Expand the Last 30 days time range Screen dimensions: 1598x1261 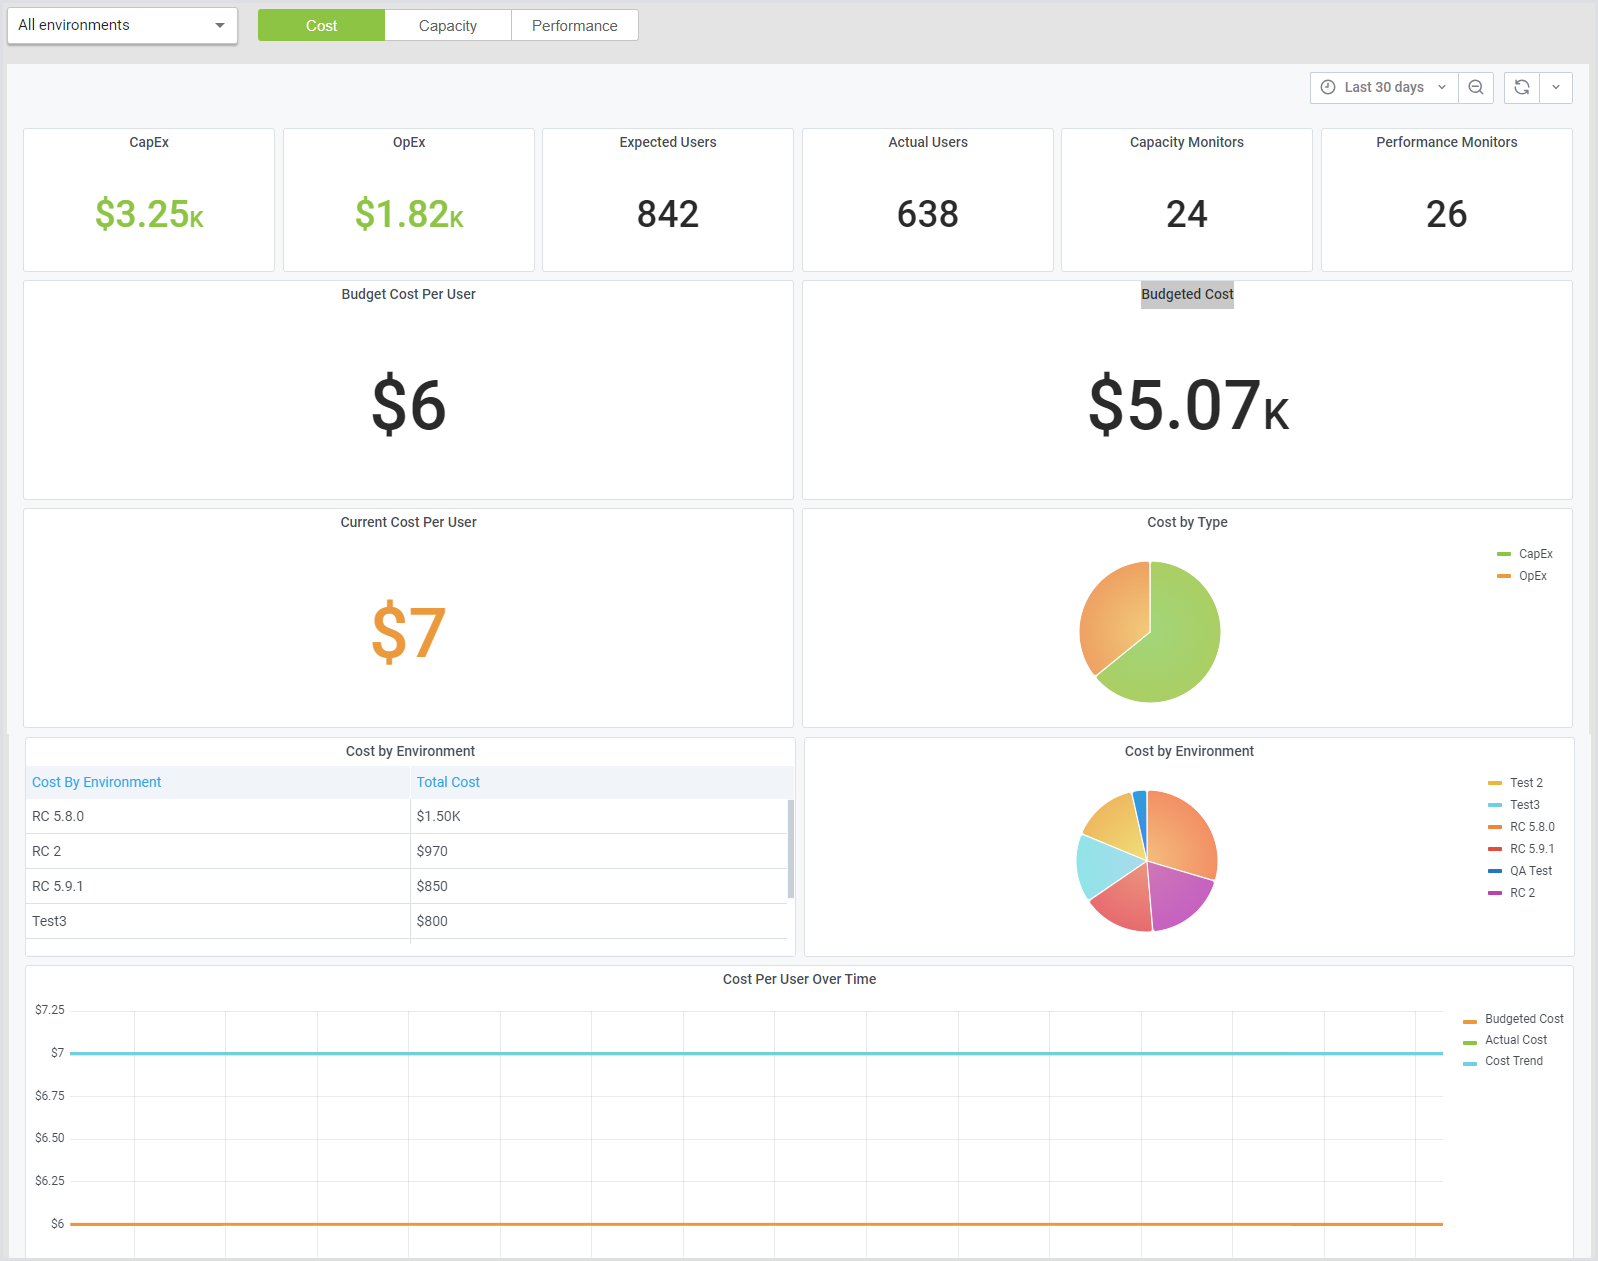click(1384, 88)
